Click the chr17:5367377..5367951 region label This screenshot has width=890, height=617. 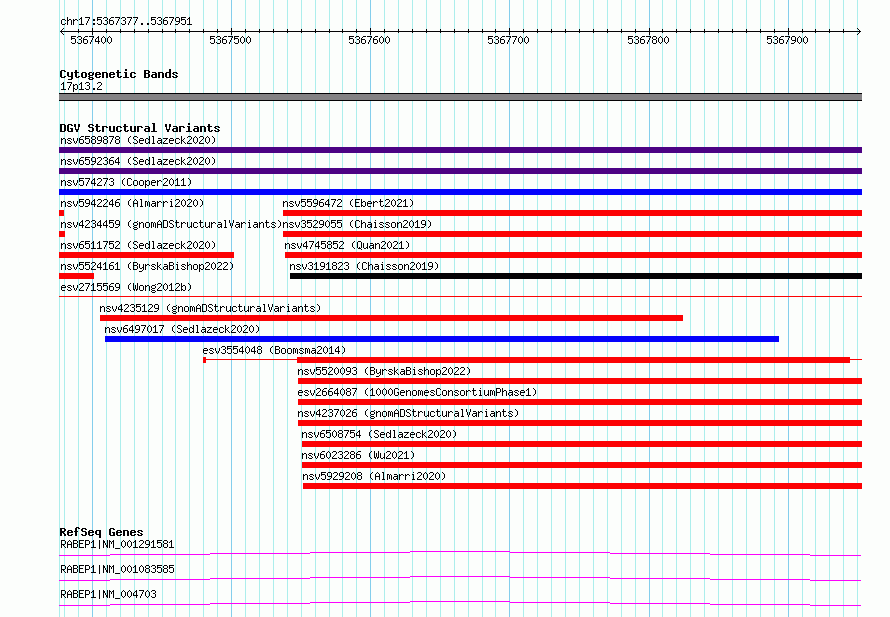coord(126,22)
